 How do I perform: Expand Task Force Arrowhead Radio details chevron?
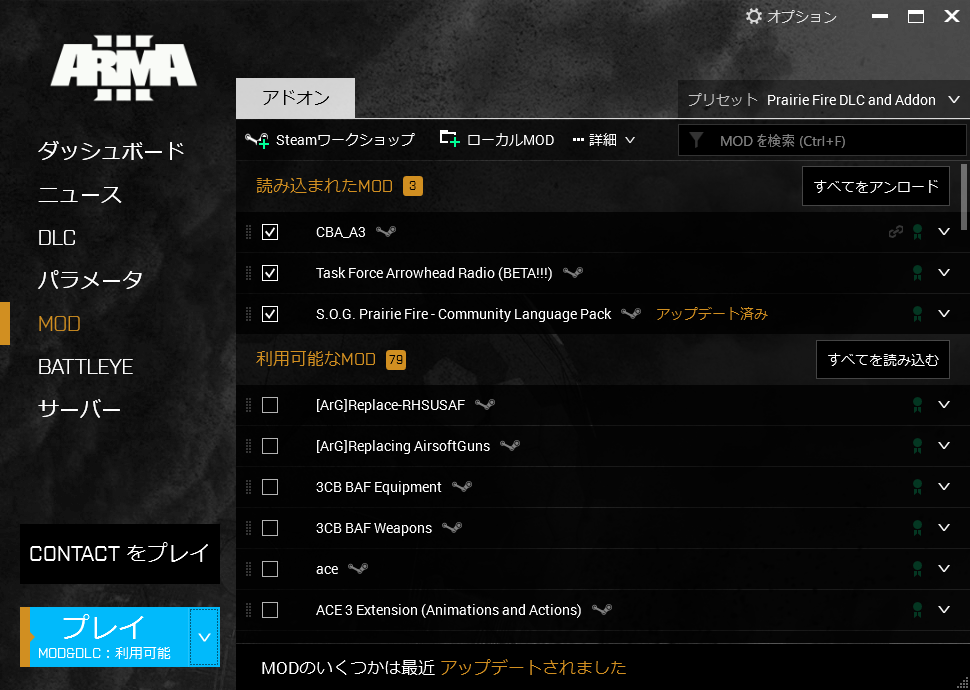(943, 272)
